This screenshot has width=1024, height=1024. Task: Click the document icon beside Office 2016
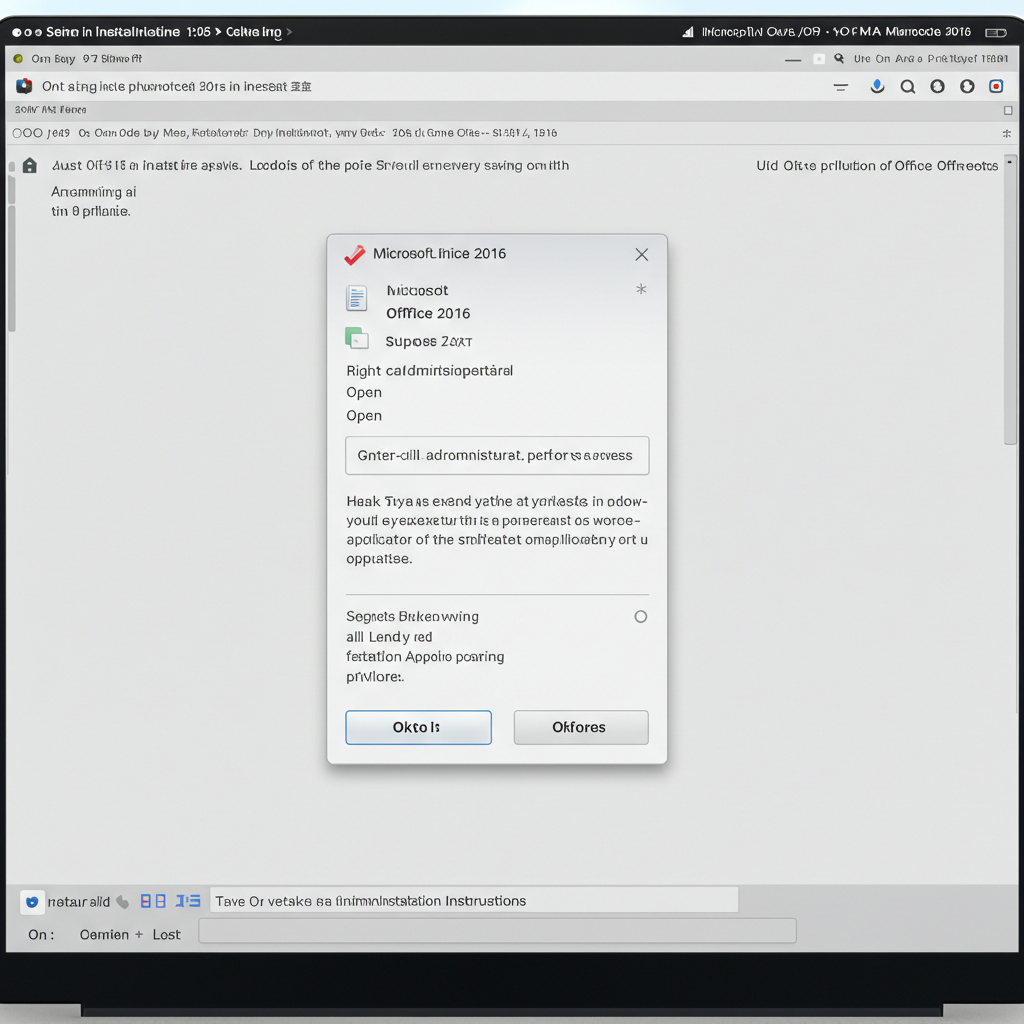coord(357,298)
